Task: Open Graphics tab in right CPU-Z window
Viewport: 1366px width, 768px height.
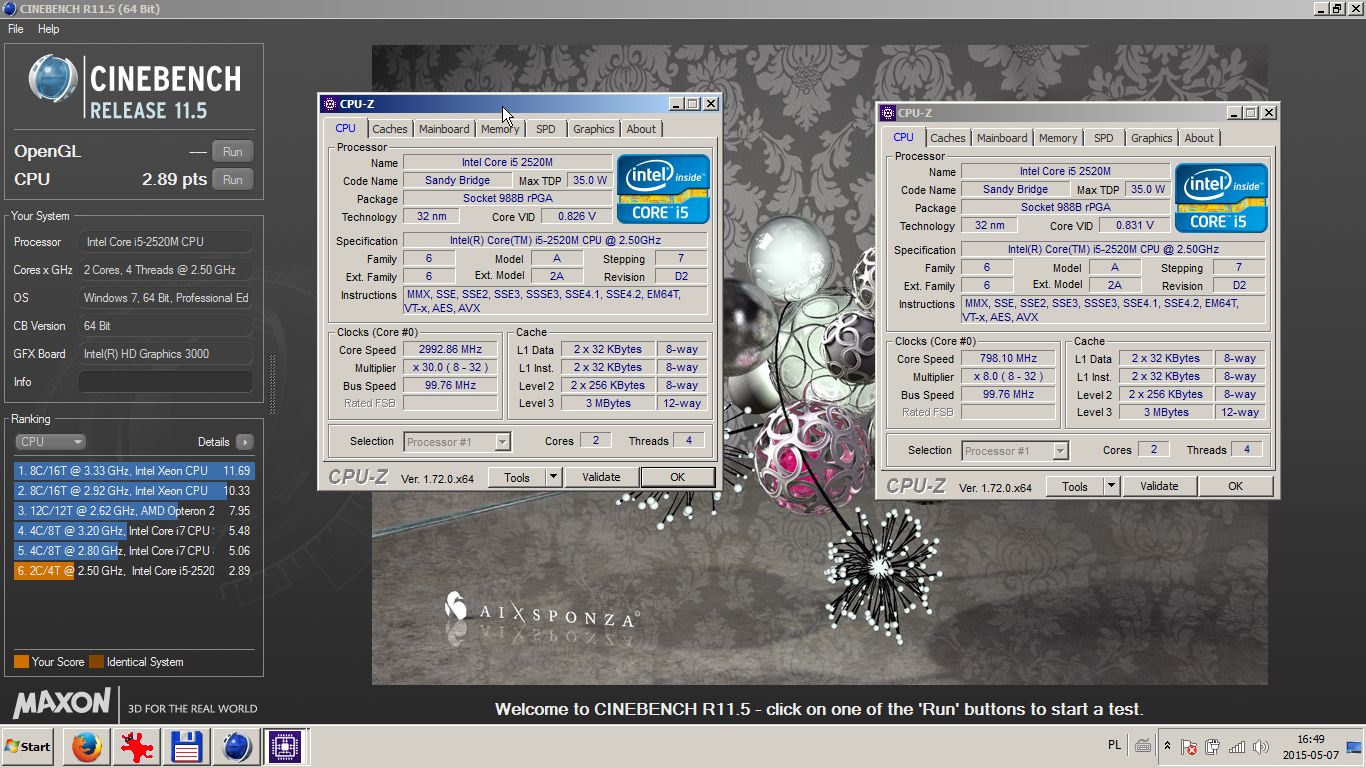Action: 1152,138
